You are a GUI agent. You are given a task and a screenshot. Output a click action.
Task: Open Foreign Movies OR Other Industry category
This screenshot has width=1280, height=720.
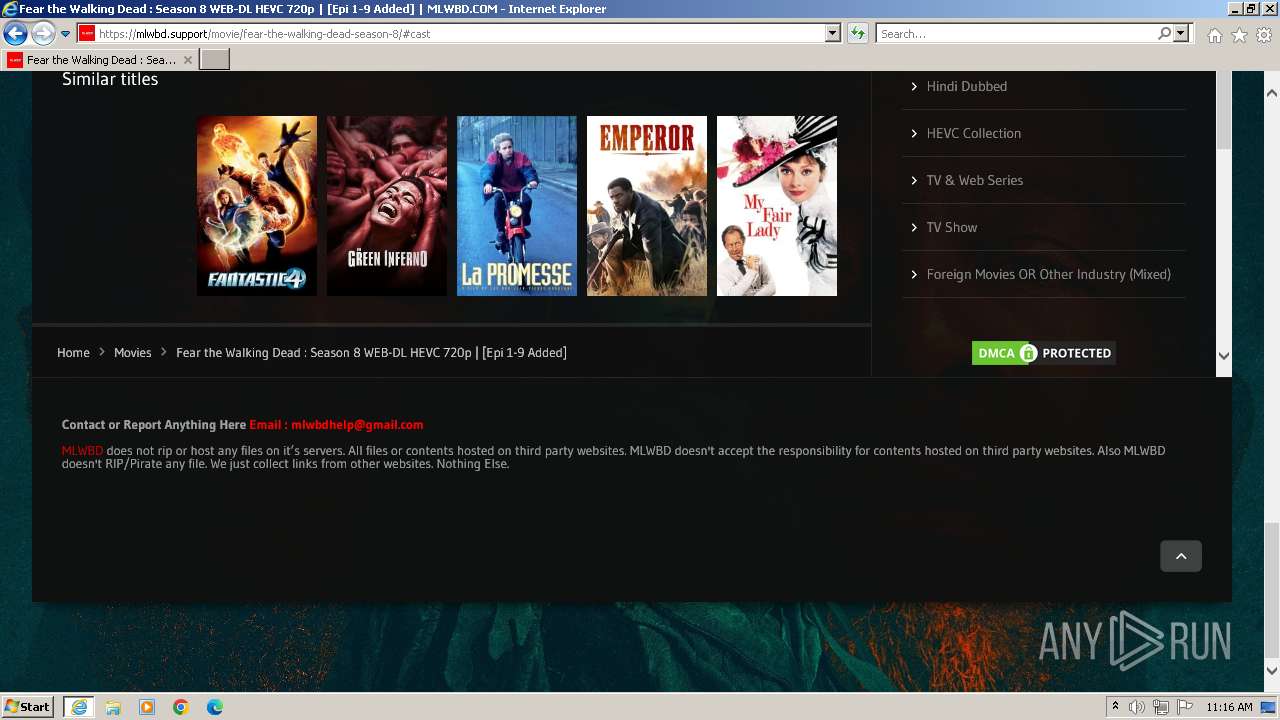(x=1048, y=274)
